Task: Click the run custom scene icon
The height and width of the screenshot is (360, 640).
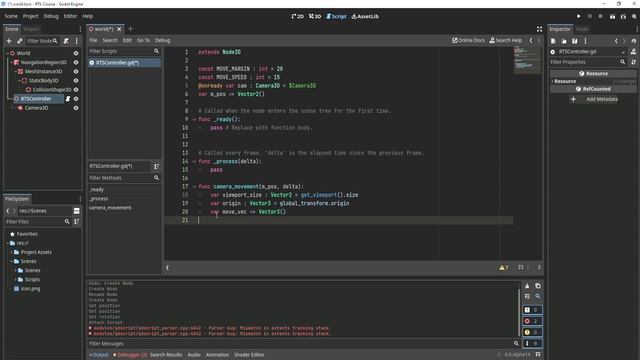Action: [623, 16]
